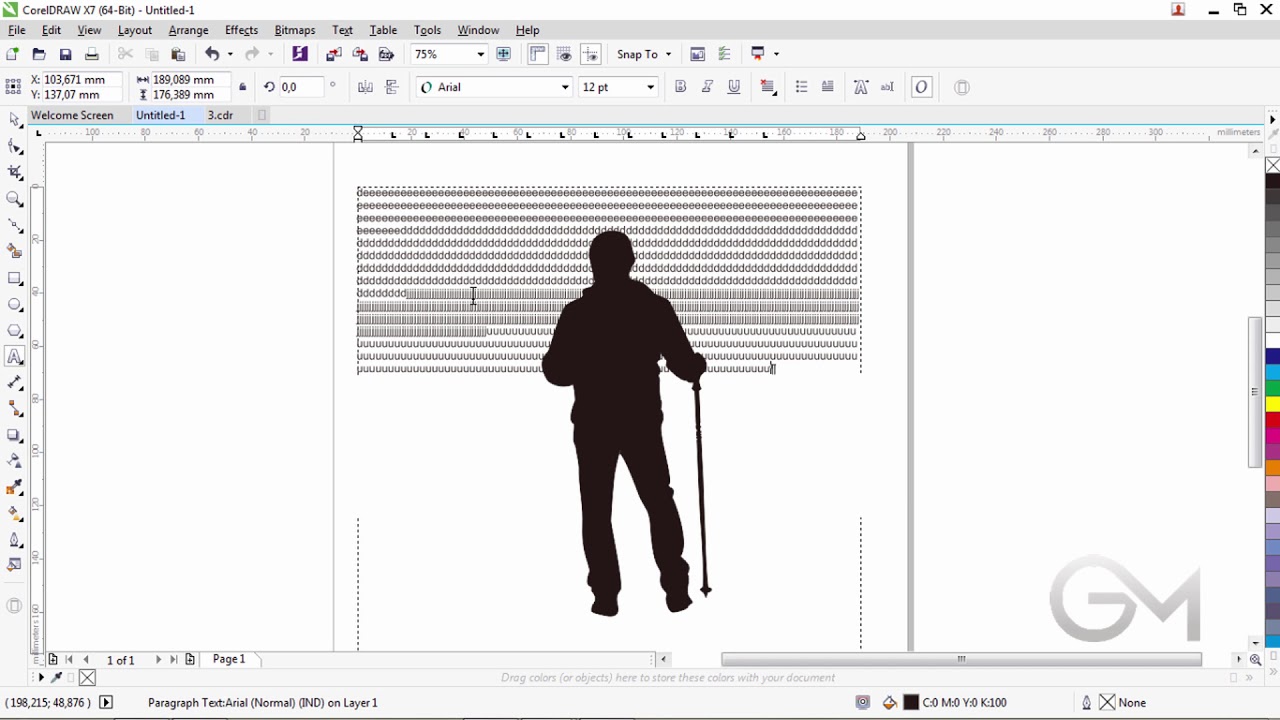Toggle italic text formatting

707,87
